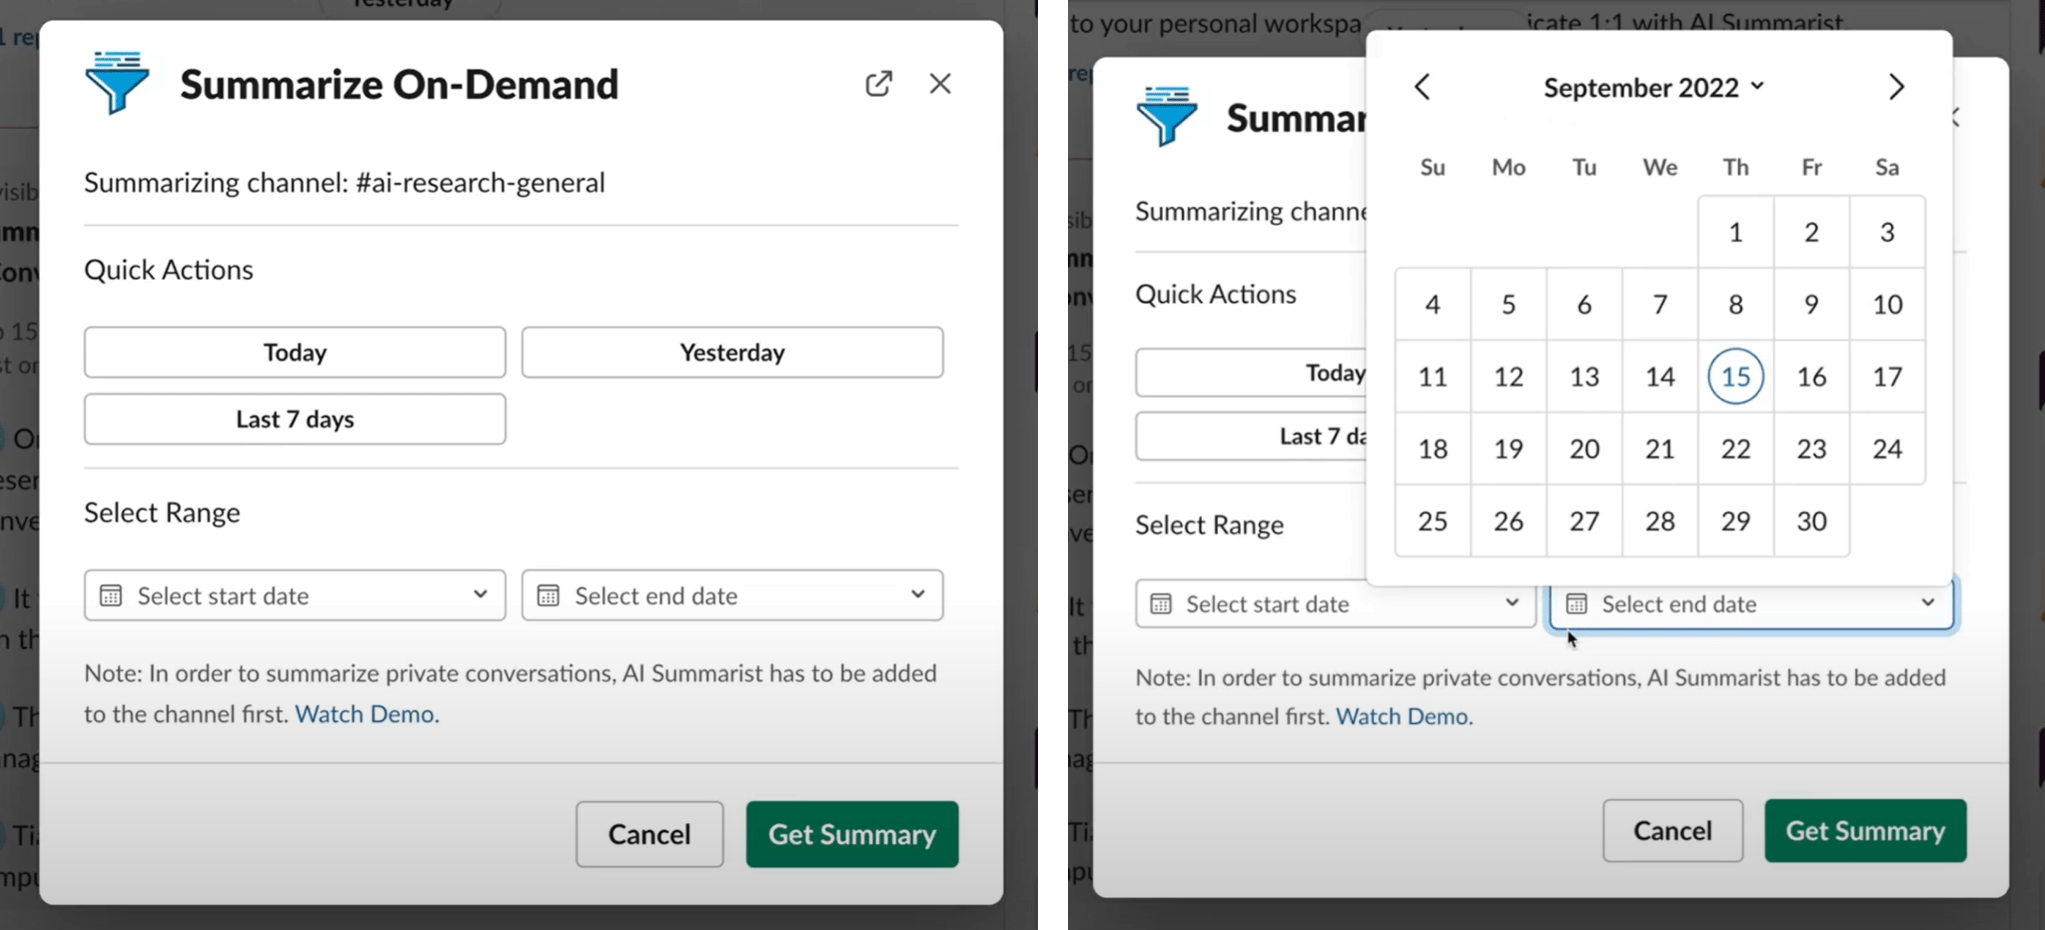Pick September 15 in the calendar

coord(1735,377)
